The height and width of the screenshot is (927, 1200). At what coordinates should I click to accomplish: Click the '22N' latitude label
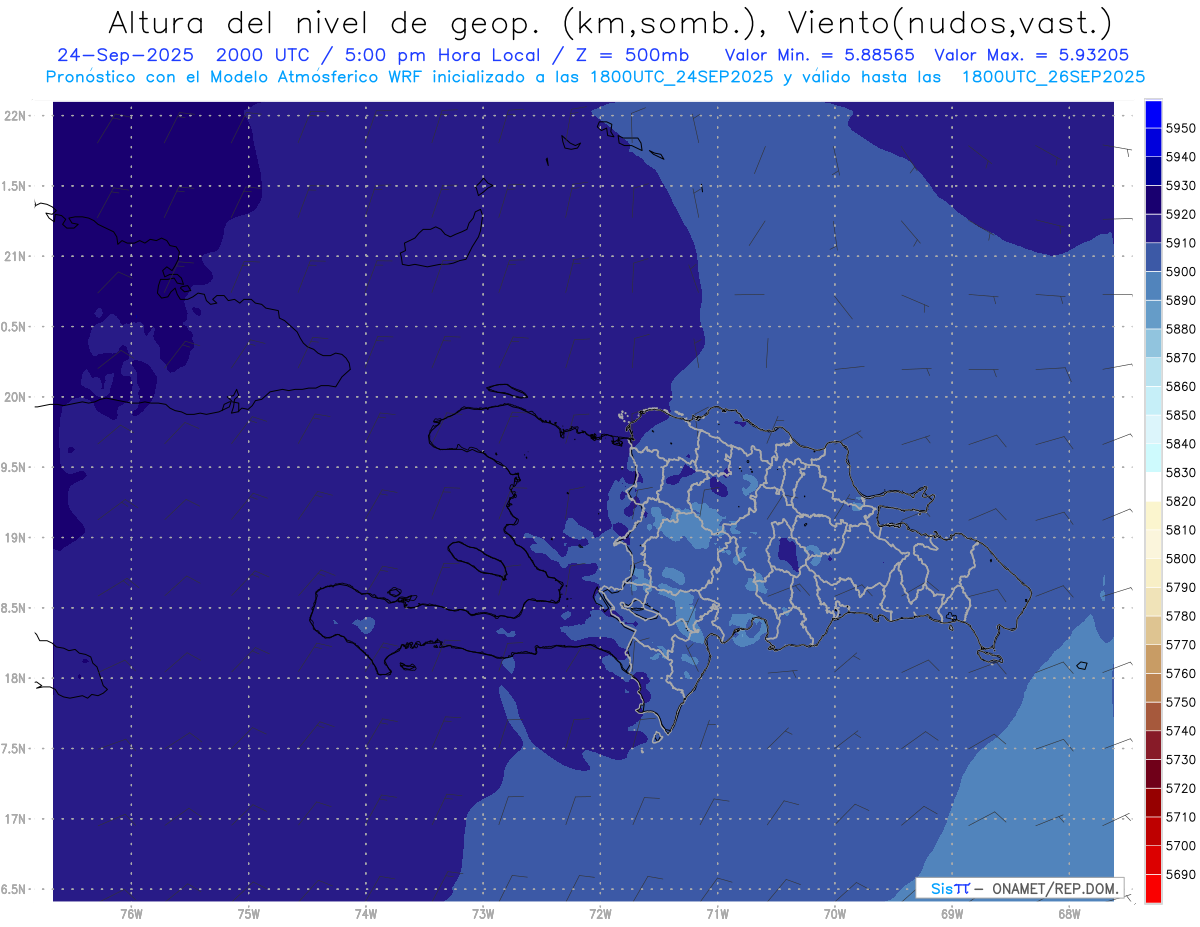(17, 116)
